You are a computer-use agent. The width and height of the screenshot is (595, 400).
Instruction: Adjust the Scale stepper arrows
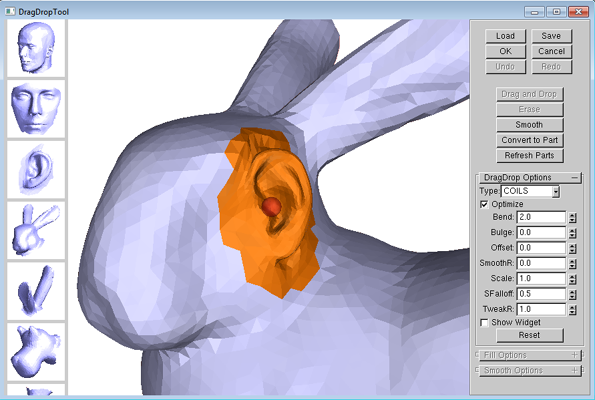coord(573,279)
